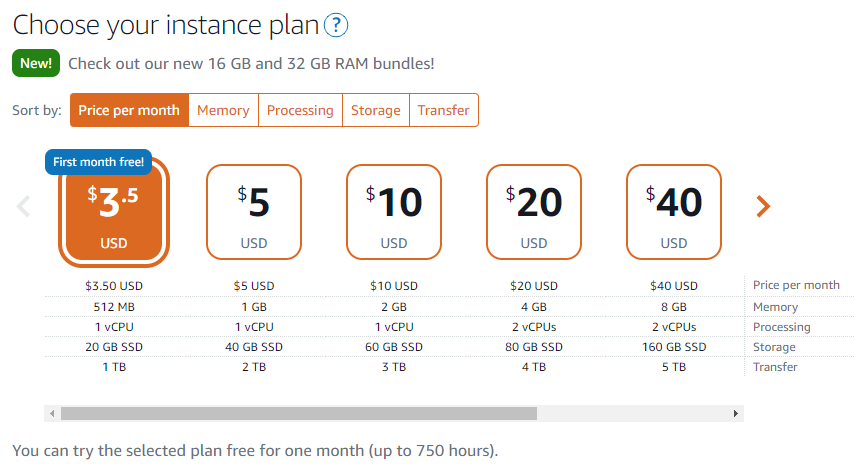Image resolution: width=855 pixels, height=472 pixels.
Task: Sort plans by Storage
Action: click(376, 110)
